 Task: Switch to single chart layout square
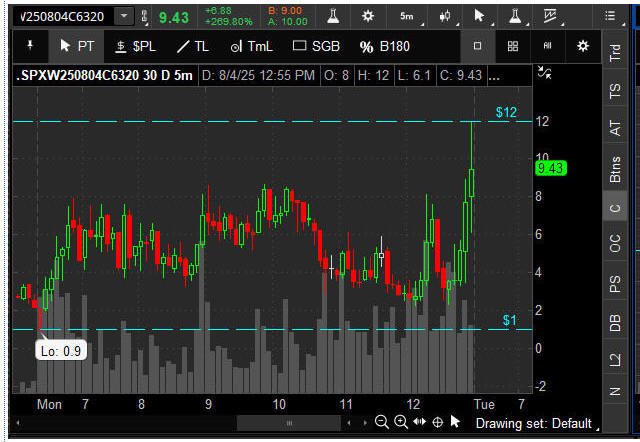click(478, 46)
